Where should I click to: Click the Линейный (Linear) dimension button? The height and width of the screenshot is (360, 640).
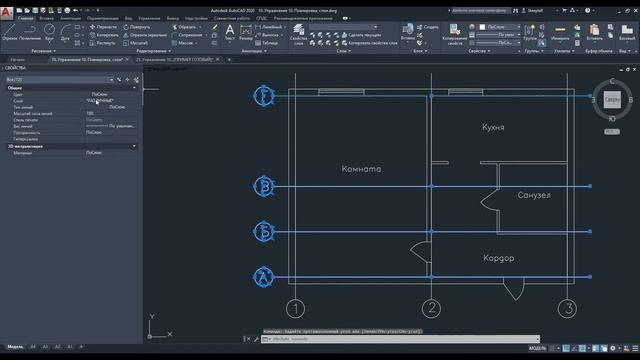coord(269,27)
